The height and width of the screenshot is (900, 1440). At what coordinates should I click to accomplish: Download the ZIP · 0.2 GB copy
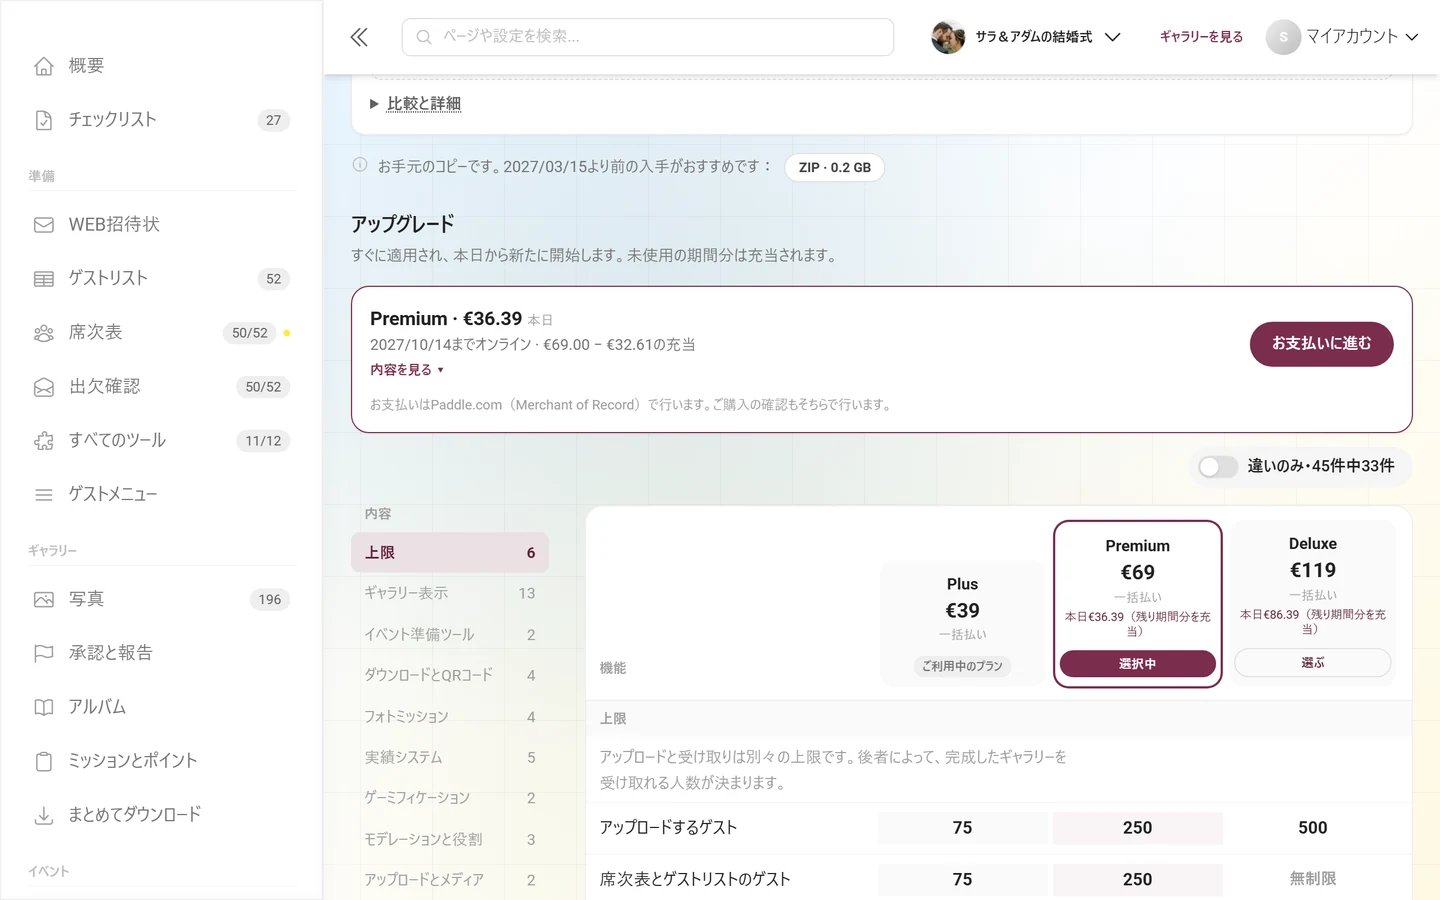click(835, 168)
